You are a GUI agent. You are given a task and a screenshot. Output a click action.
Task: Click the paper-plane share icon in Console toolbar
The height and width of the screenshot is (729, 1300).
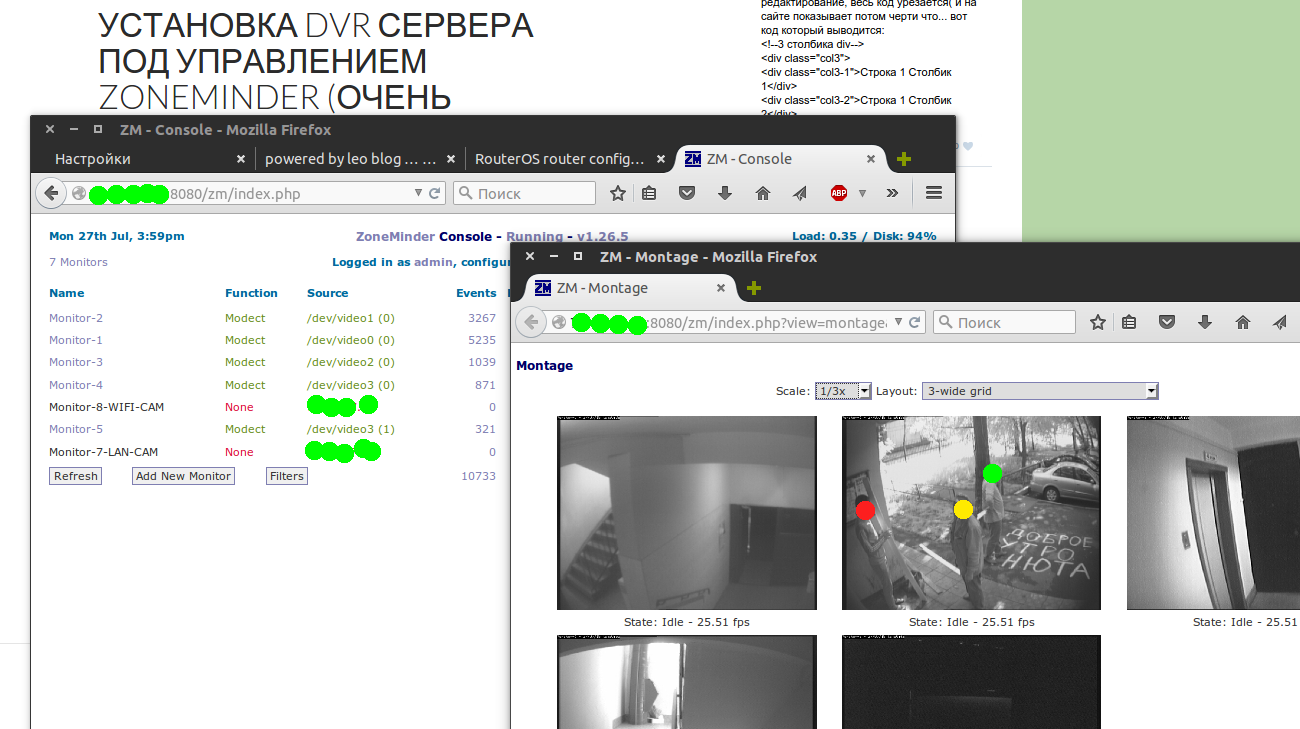tap(800, 193)
